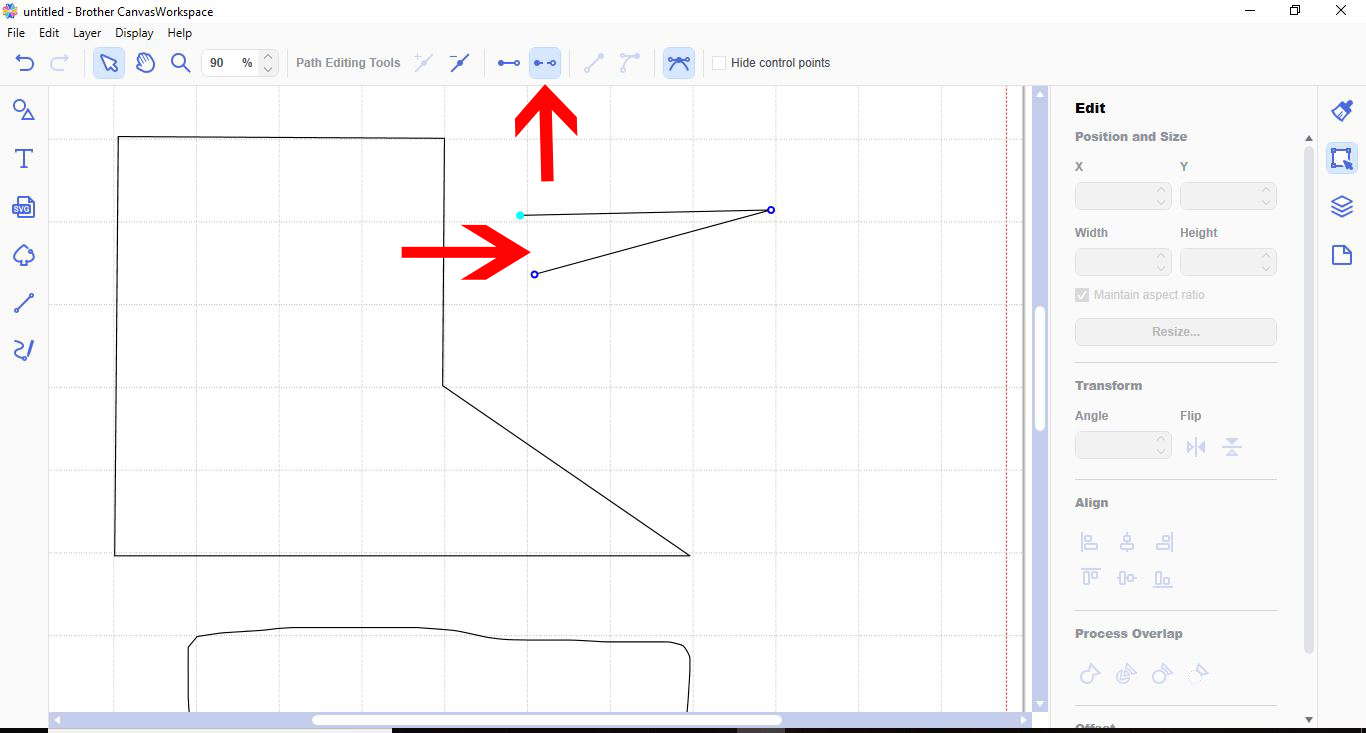Increase the X position stepper
This screenshot has height=733, width=1366.
point(1161,189)
